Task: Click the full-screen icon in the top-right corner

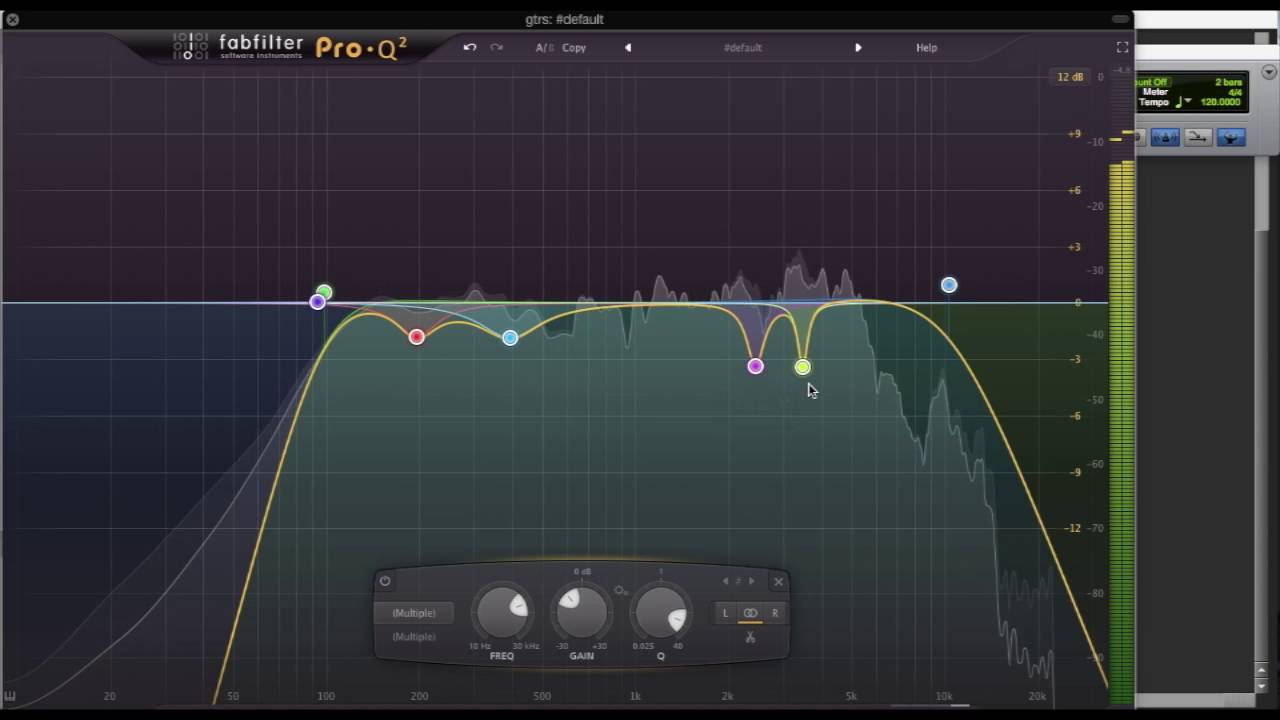Action: point(1122,47)
